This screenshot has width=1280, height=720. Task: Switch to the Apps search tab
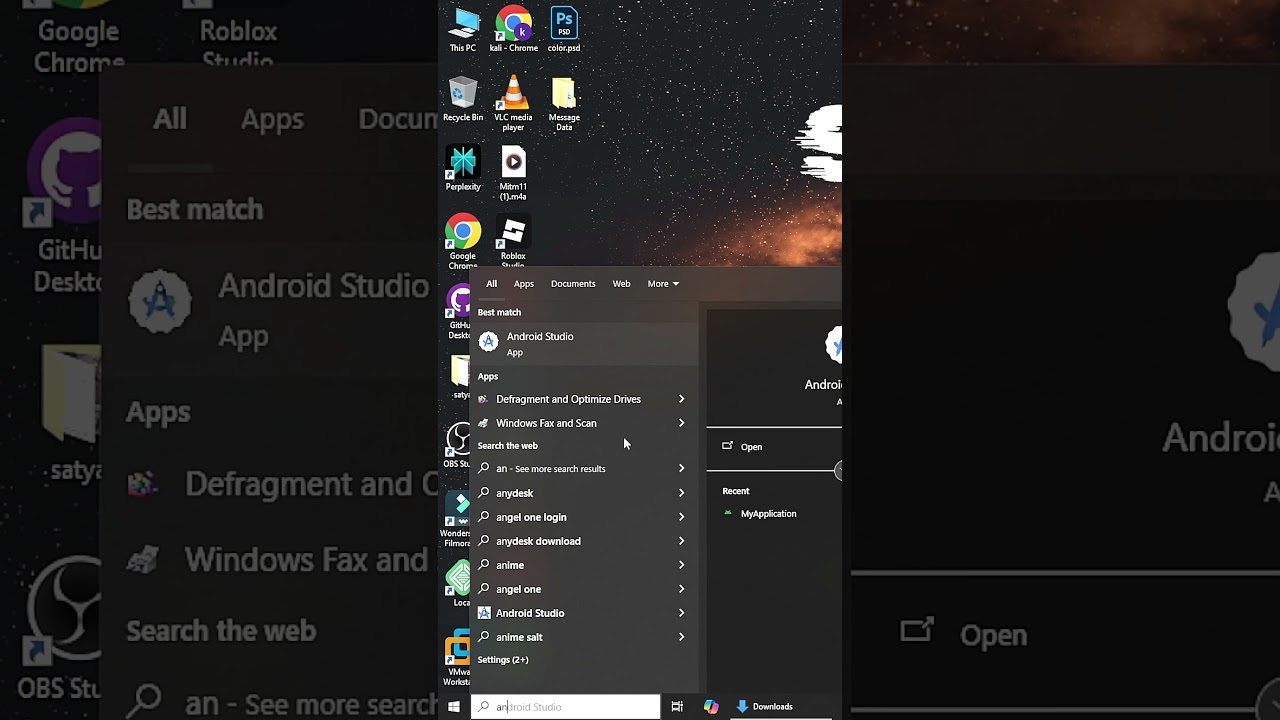524,284
